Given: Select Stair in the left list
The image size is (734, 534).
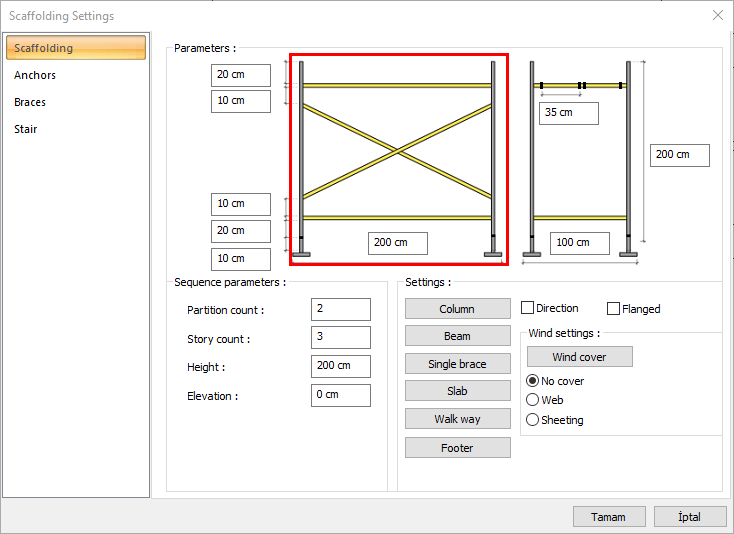Looking at the screenshot, I should tap(26, 129).
